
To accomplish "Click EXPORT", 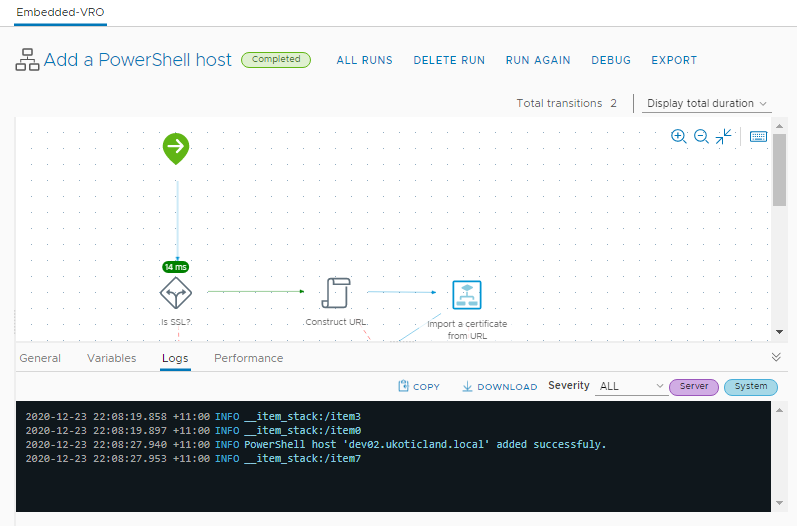I will (x=674, y=60).
